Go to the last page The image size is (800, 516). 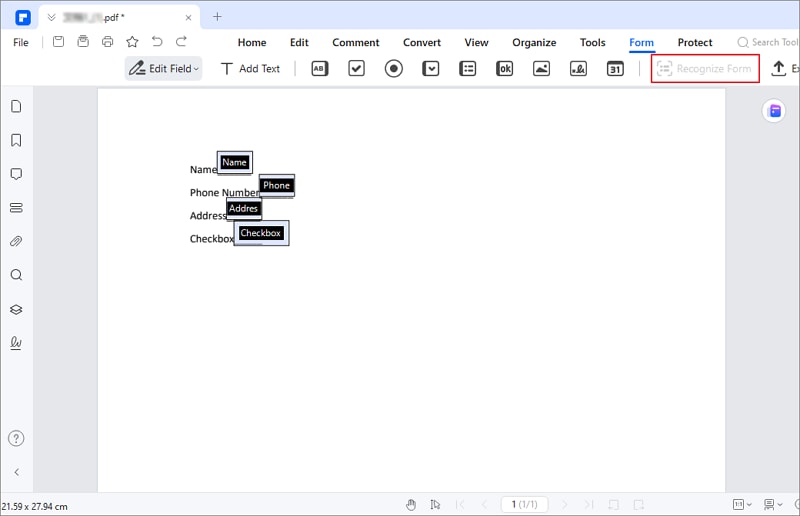point(589,505)
